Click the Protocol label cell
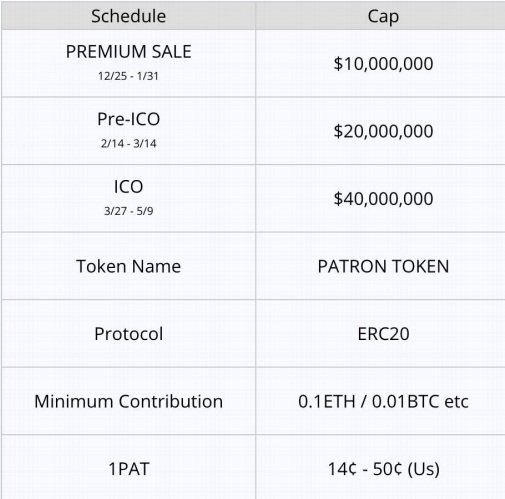 tap(128, 334)
